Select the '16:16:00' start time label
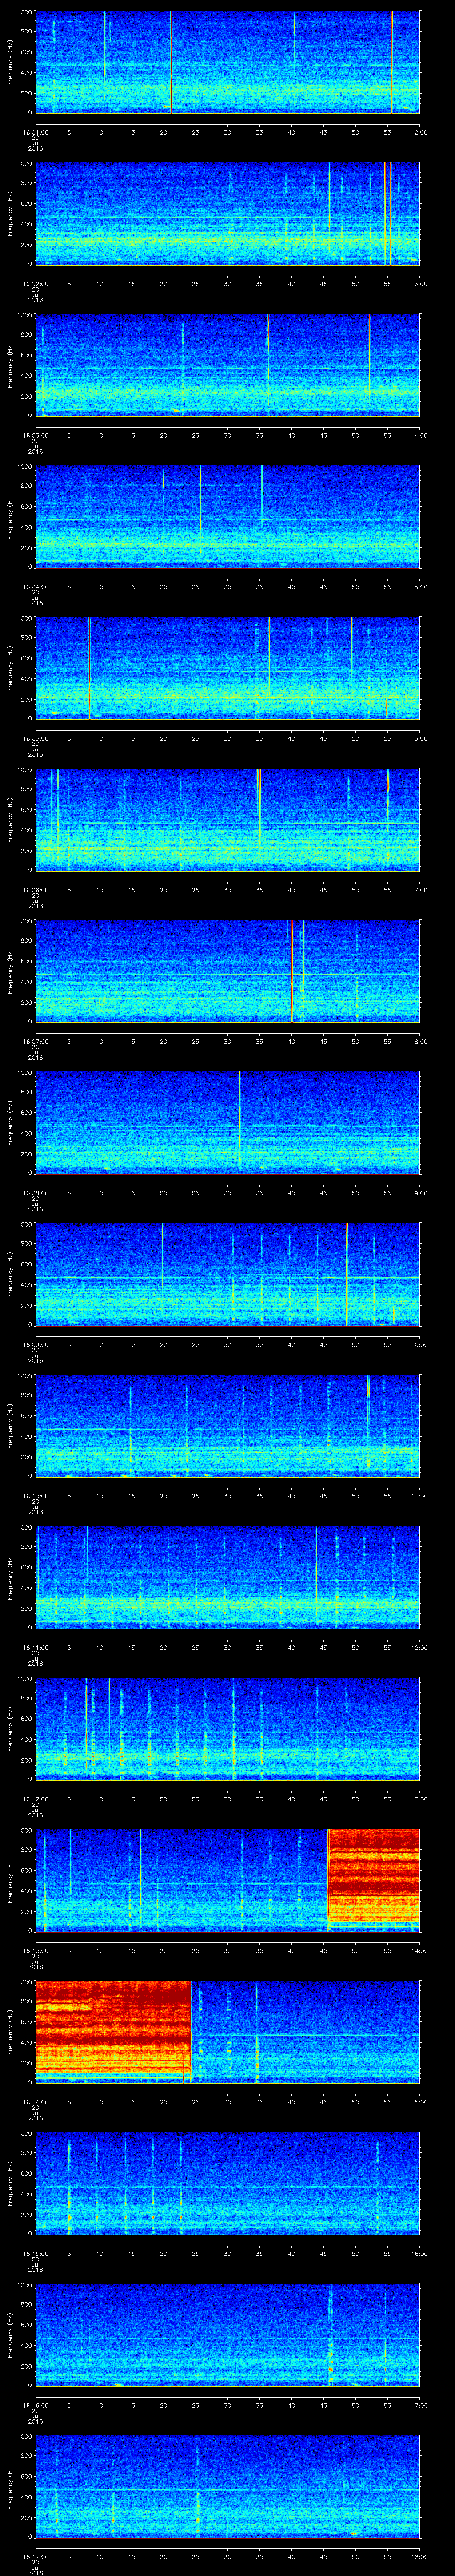455x2576 pixels. [x=35, y=2405]
